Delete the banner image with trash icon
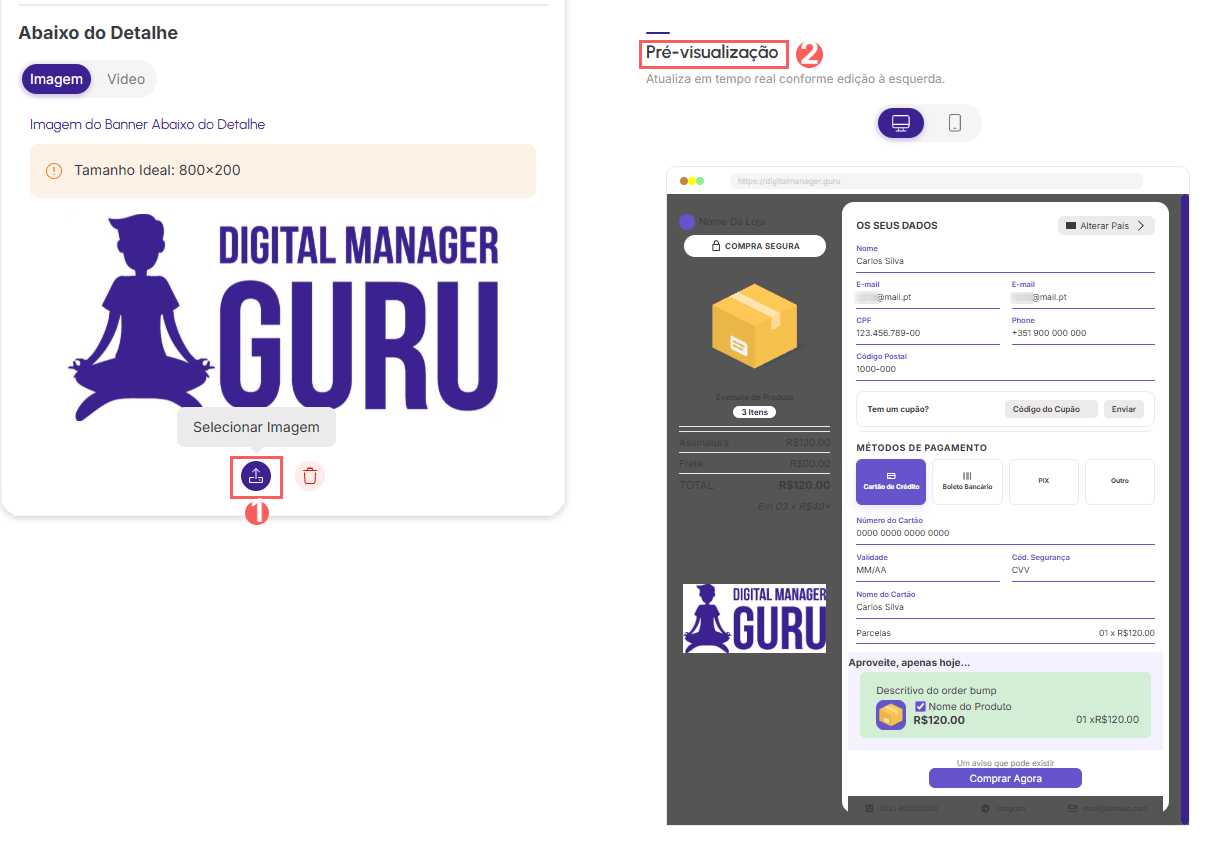This screenshot has height=852, width=1227. (310, 476)
